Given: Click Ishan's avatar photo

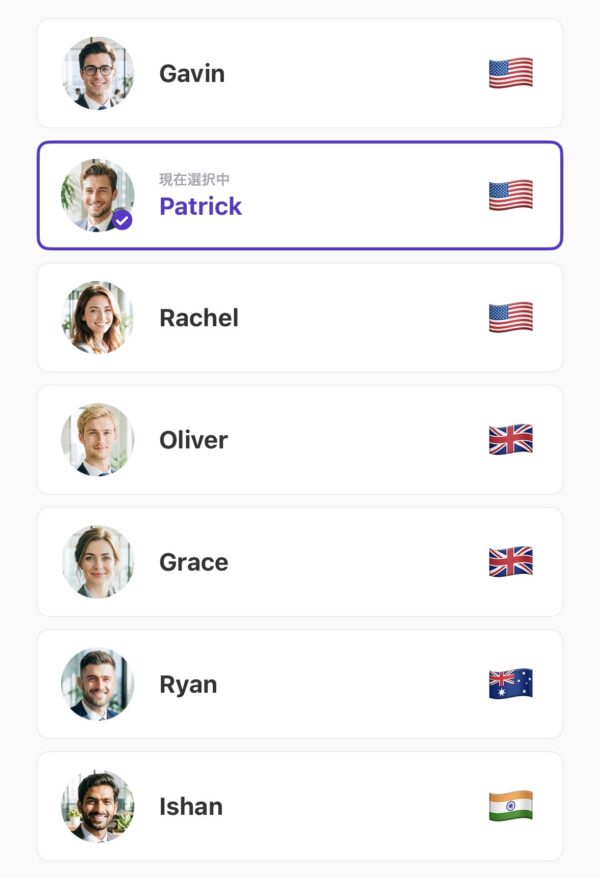Looking at the screenshot, I should pos(97,806).
